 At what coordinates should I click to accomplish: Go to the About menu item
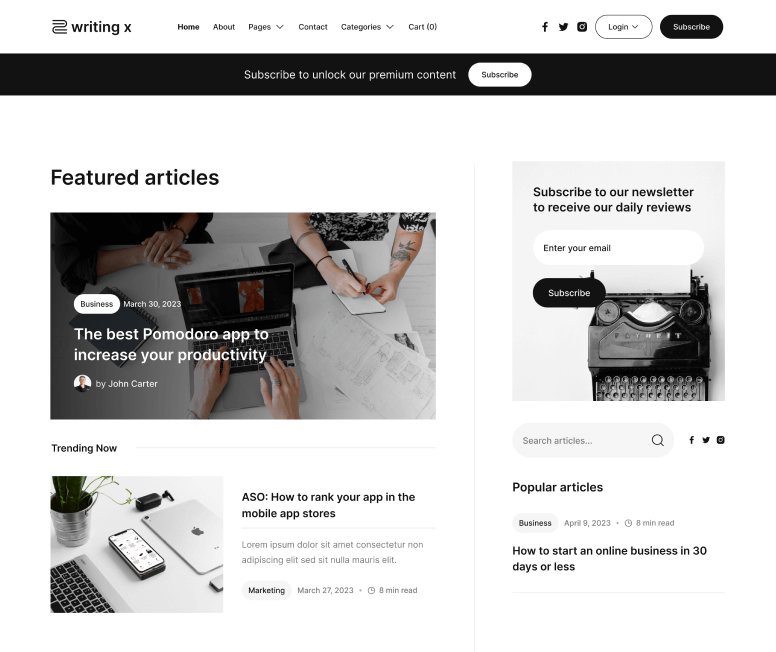(224, 27)
